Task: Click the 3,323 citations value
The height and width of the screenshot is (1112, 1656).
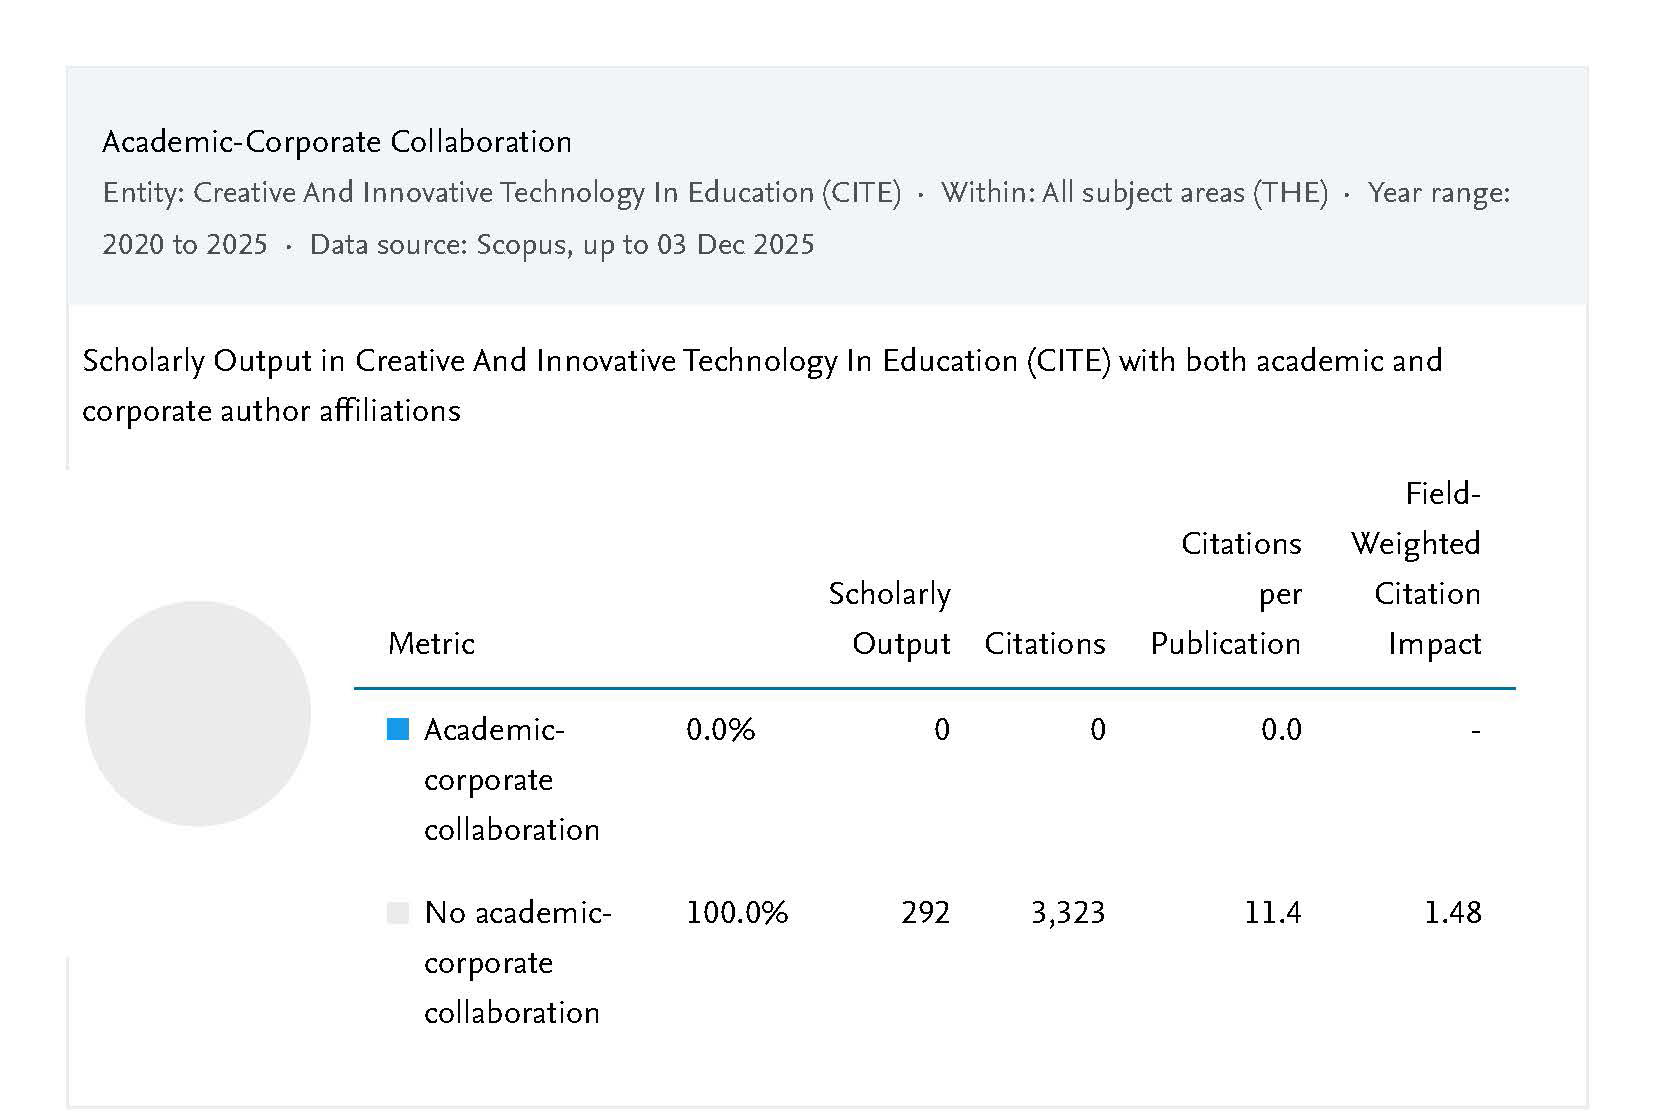Action: pos(1068,913)
